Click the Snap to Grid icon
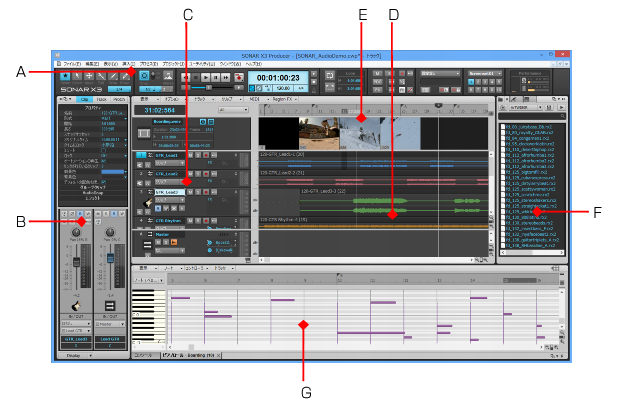Screen dimensions: 641x410 [144, 76]
